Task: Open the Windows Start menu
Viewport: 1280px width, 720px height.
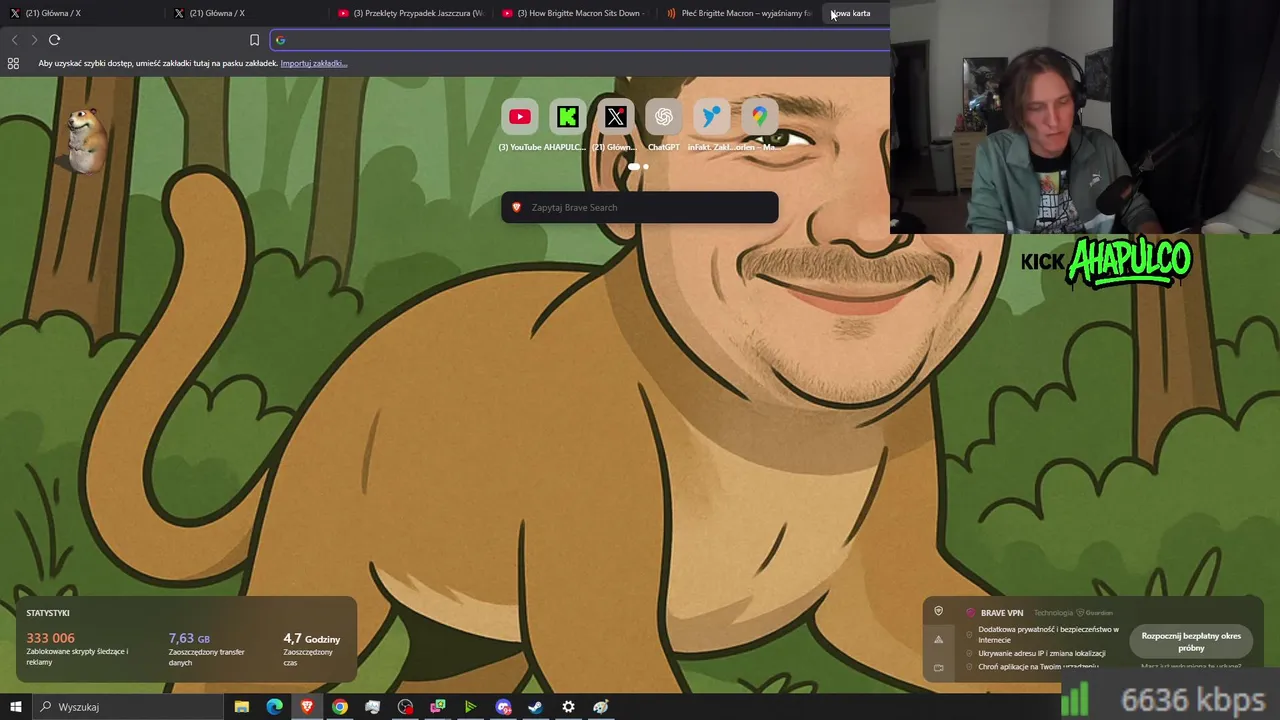Action: click(15, 707)
